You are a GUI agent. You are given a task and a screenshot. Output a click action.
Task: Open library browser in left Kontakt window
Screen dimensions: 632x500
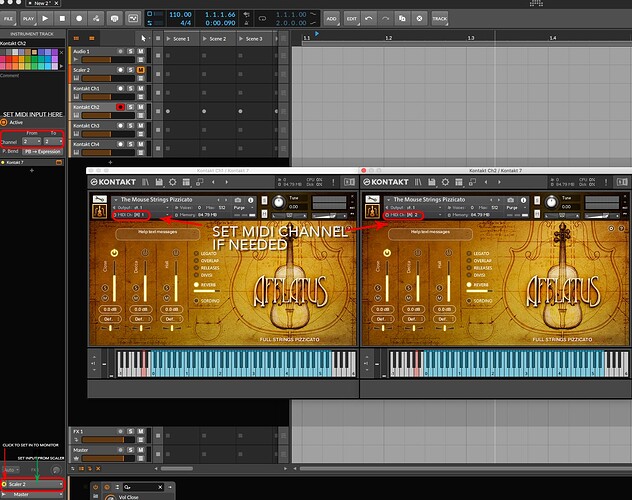click(x=146, y=182)
